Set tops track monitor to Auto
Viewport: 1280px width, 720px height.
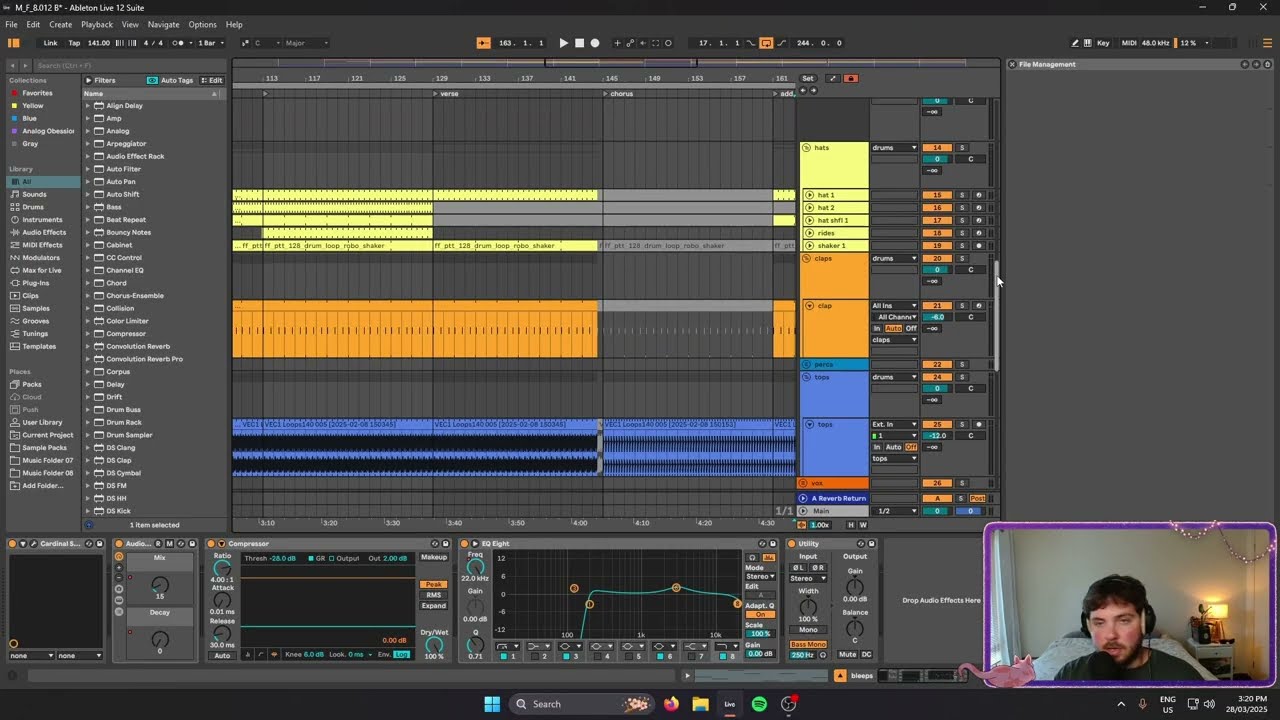[893, 447]
